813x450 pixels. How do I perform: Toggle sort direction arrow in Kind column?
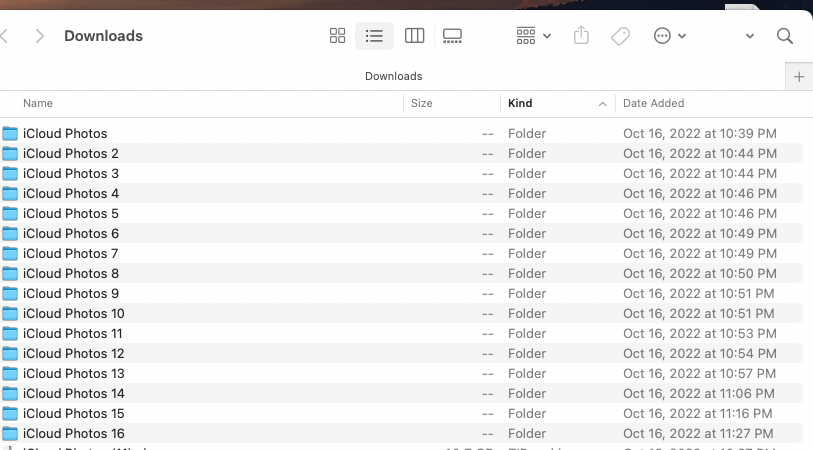pyautogui.click(x=602, y=104)
